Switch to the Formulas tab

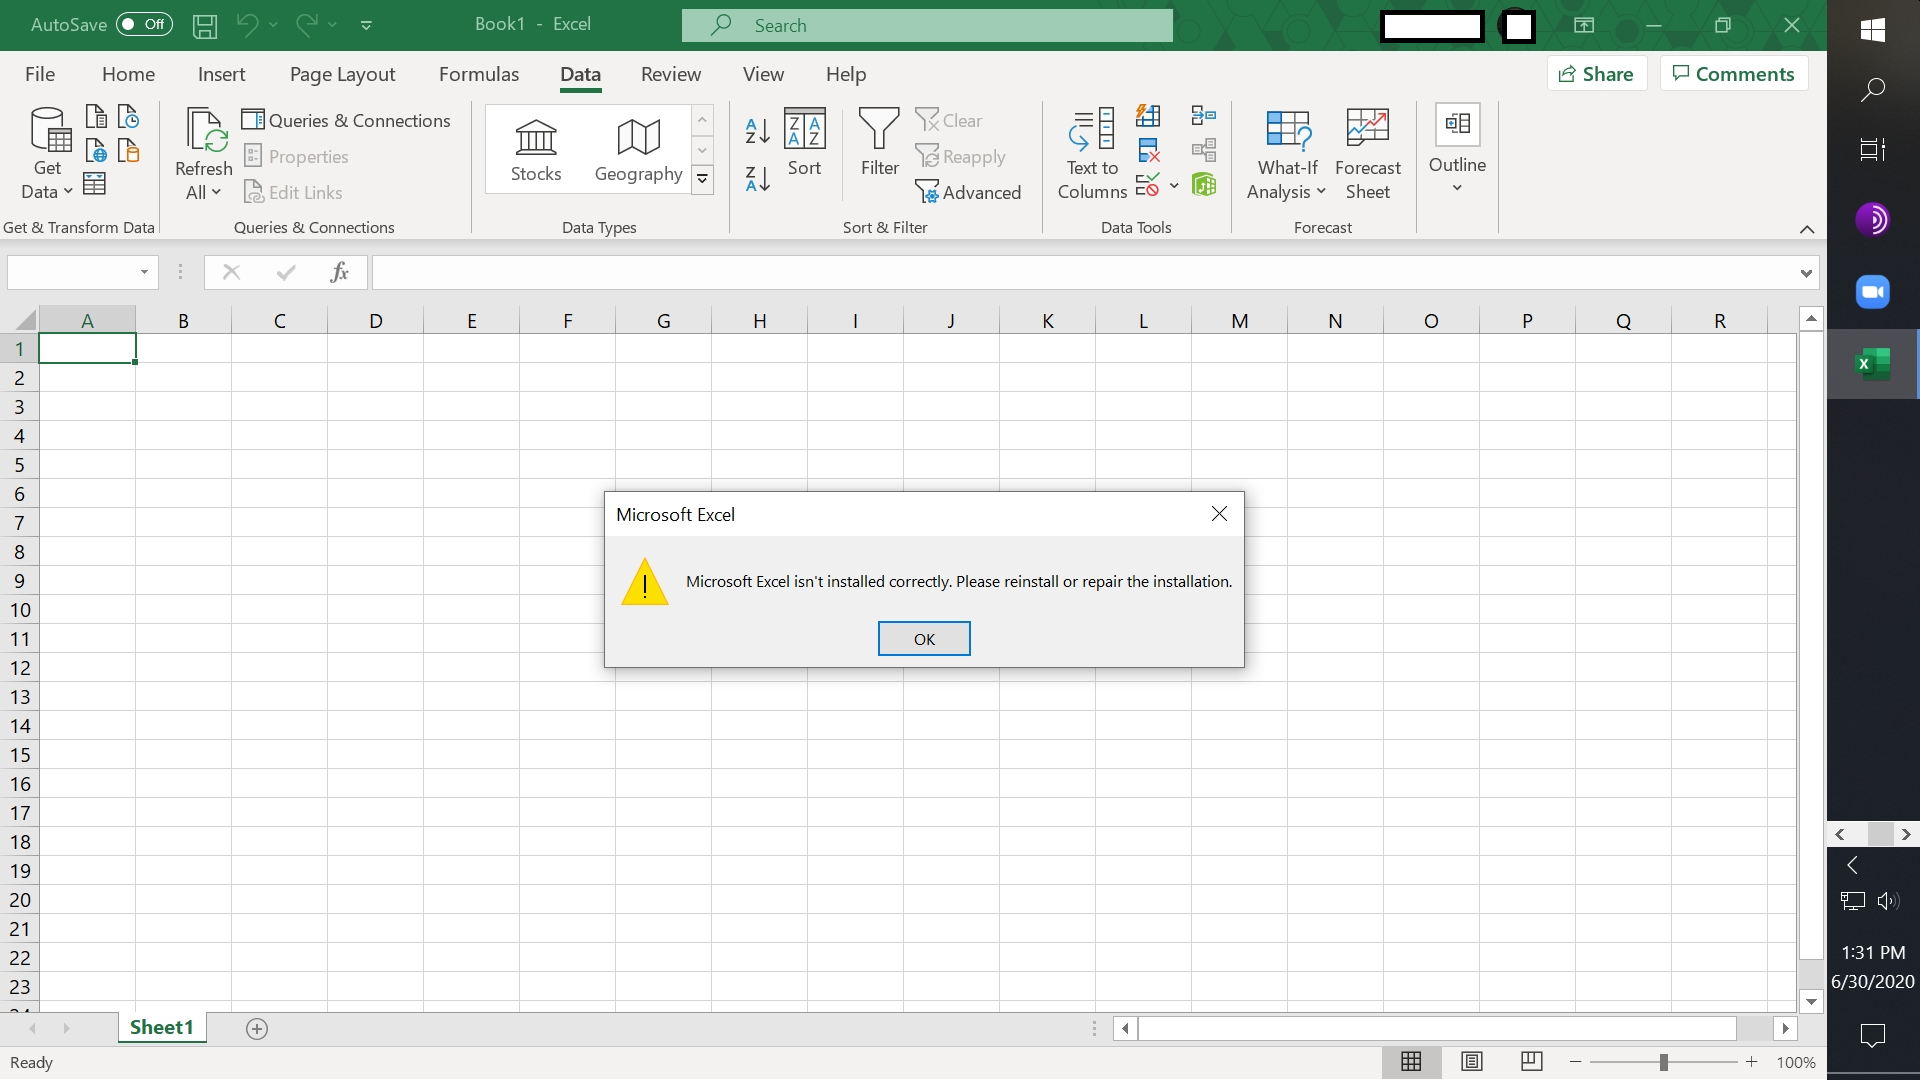479,74
